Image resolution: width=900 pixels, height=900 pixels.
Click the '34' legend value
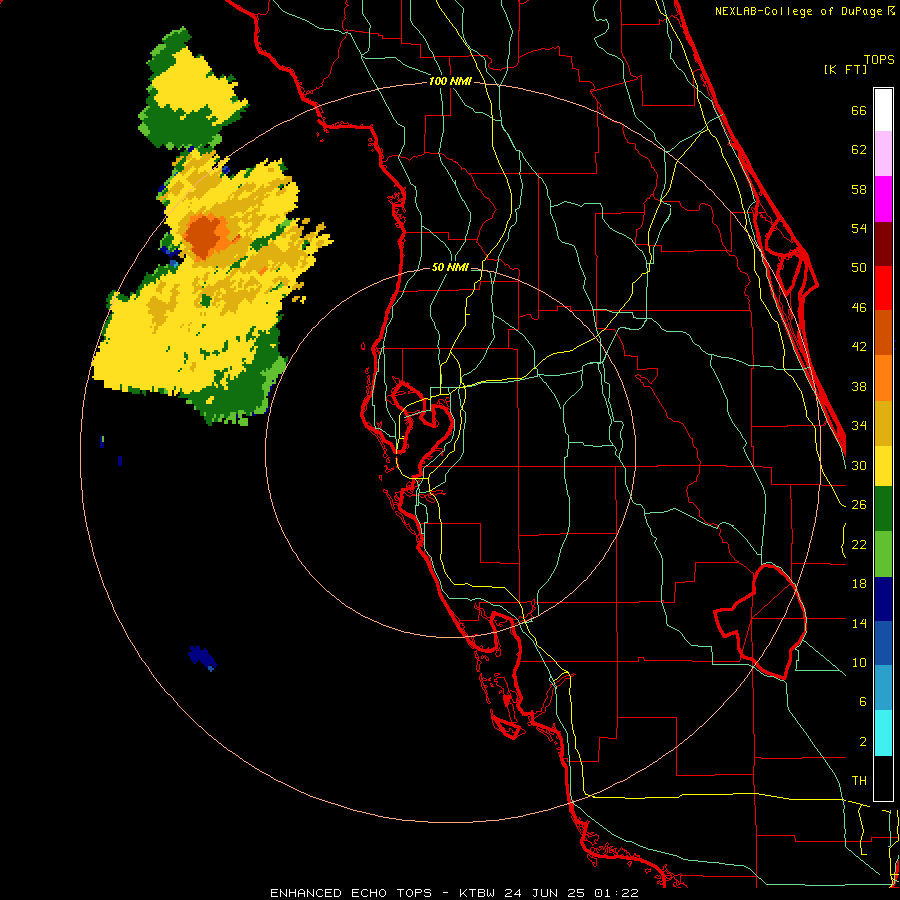point(859,426)
